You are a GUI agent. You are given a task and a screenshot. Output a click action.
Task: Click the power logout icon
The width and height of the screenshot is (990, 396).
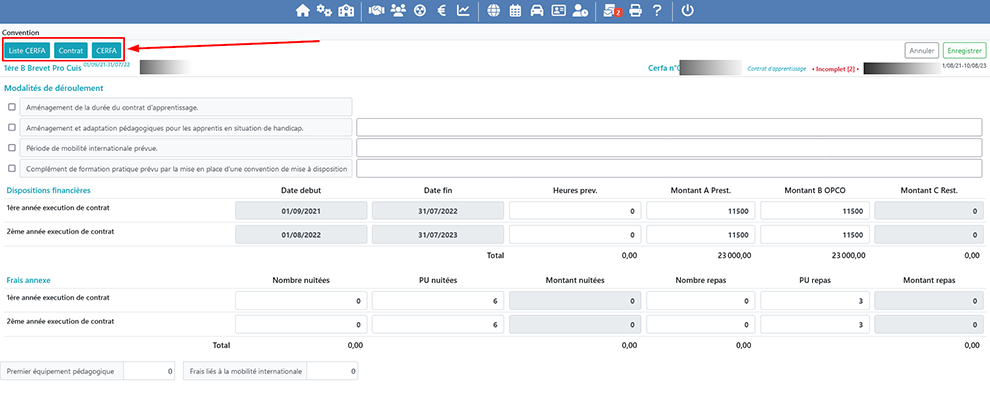click(x=688, y=11)
